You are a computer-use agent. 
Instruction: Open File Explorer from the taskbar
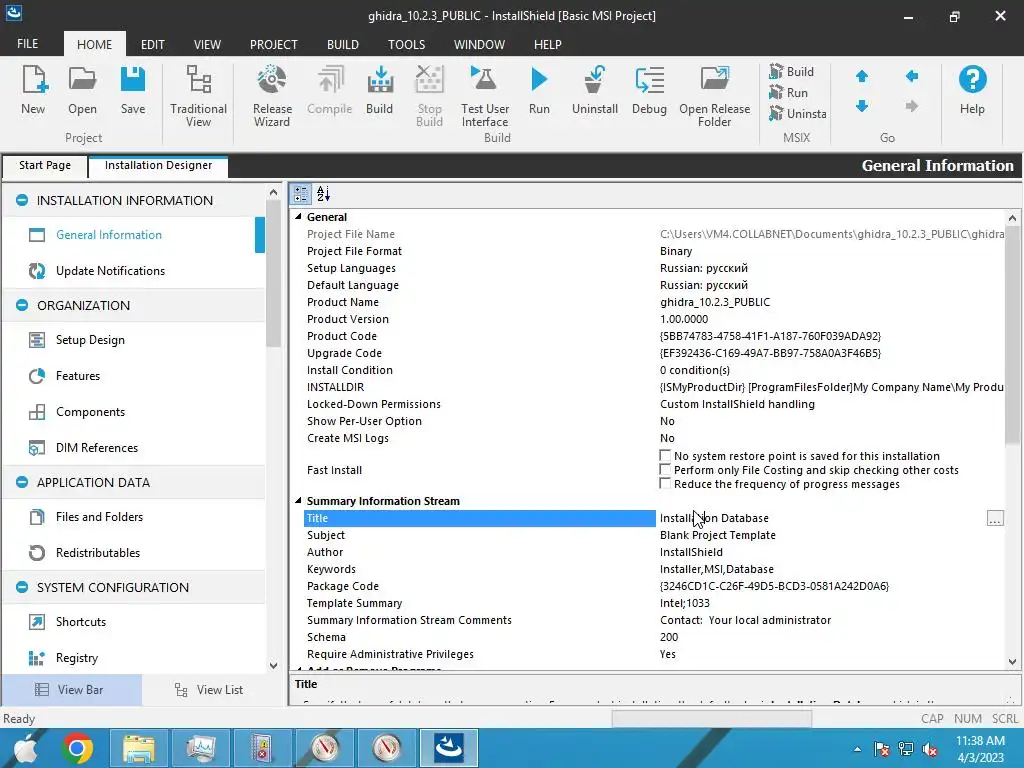point(138,748)
